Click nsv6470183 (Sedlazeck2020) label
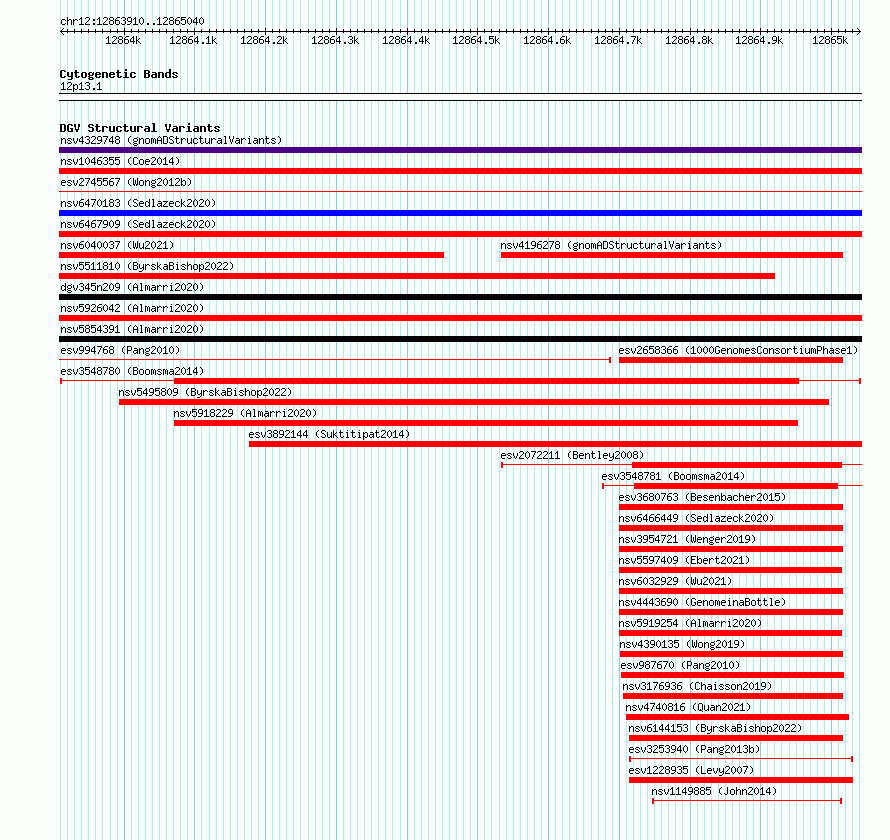This screenshot has width=890, height=840. click(x=138, y=203)
